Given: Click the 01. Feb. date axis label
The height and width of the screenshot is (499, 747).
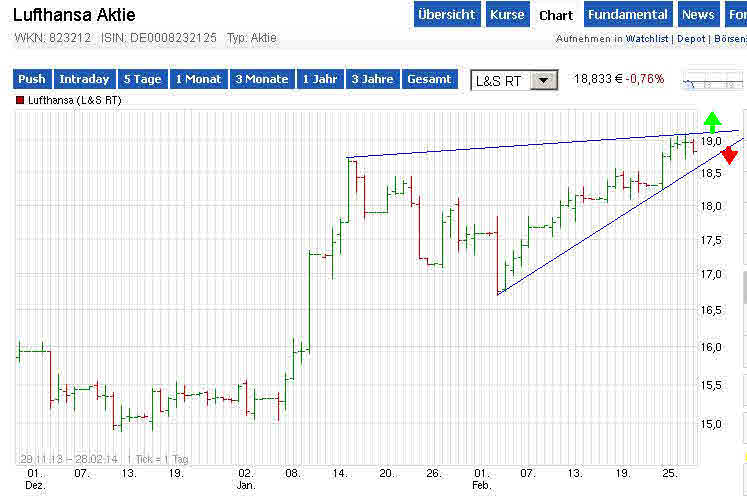Looking at the screenshot, I should click(x=481, y=479).
